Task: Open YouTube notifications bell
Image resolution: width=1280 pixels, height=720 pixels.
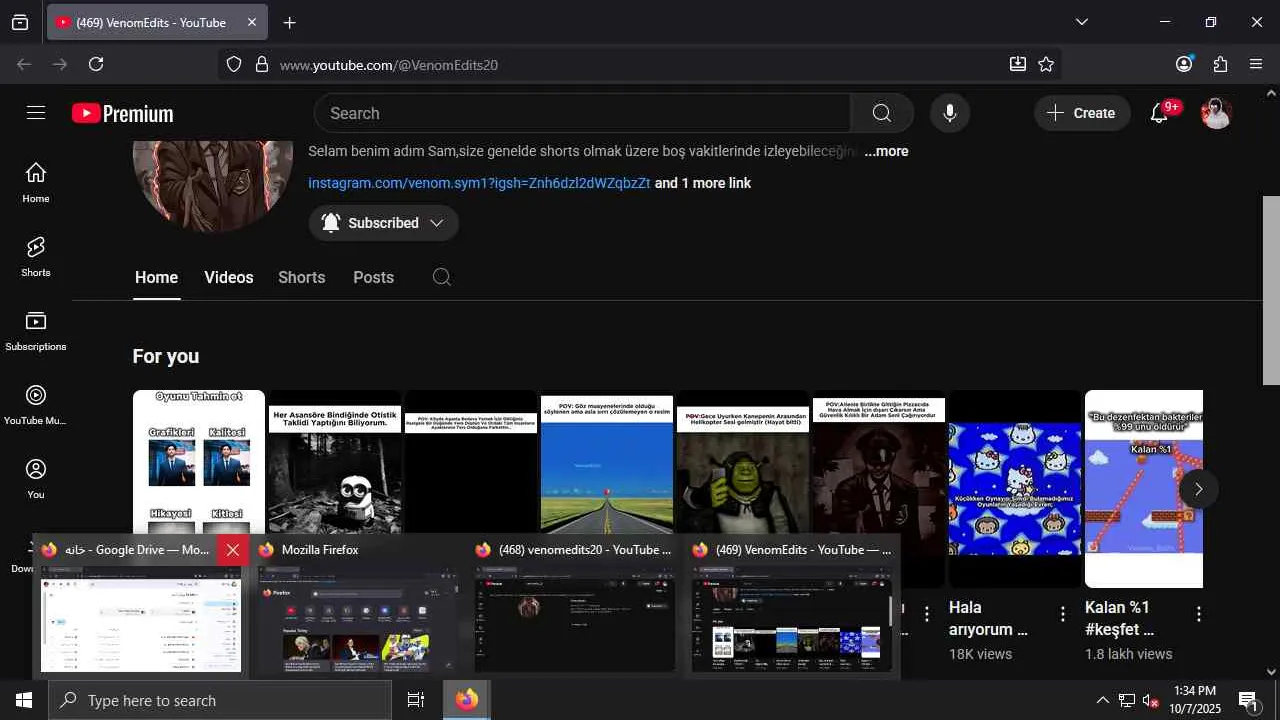Action: (1160, 113)
